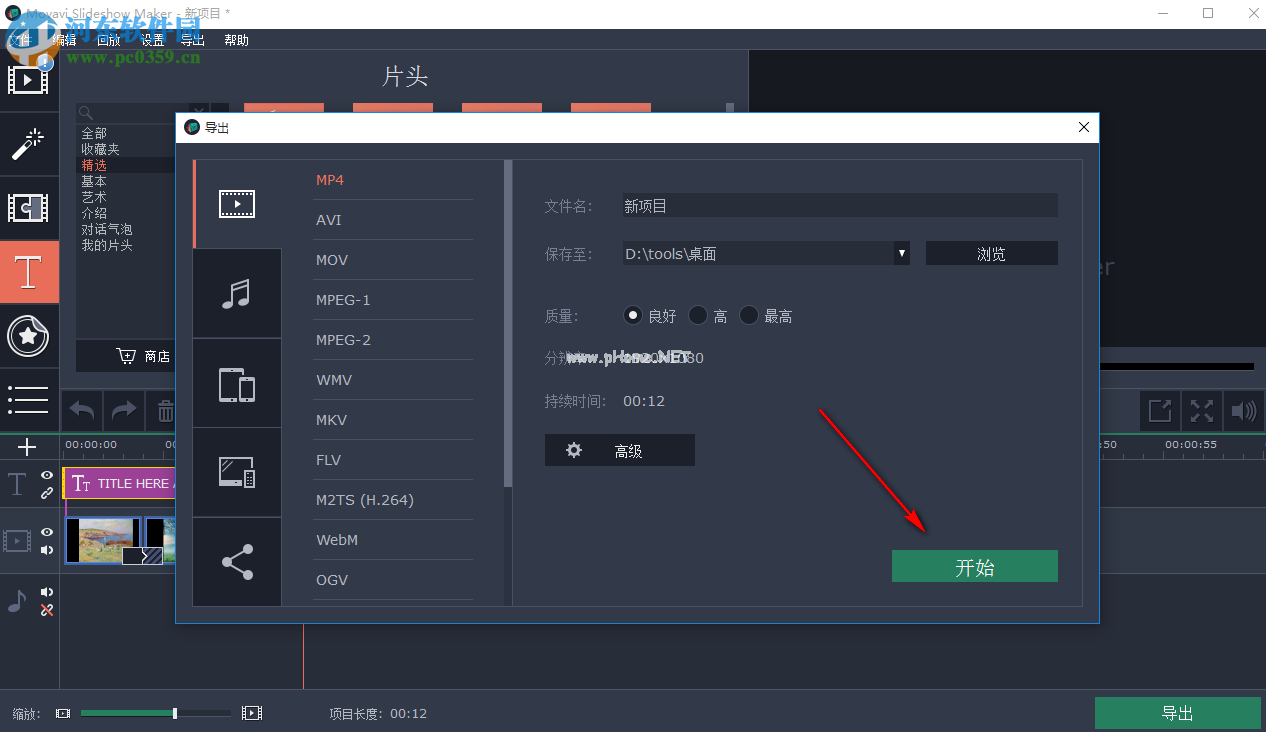Open the 帮助 menu
Viewport: 1266px width, 732px height.
pyautogui.click(x=236, y=40)
